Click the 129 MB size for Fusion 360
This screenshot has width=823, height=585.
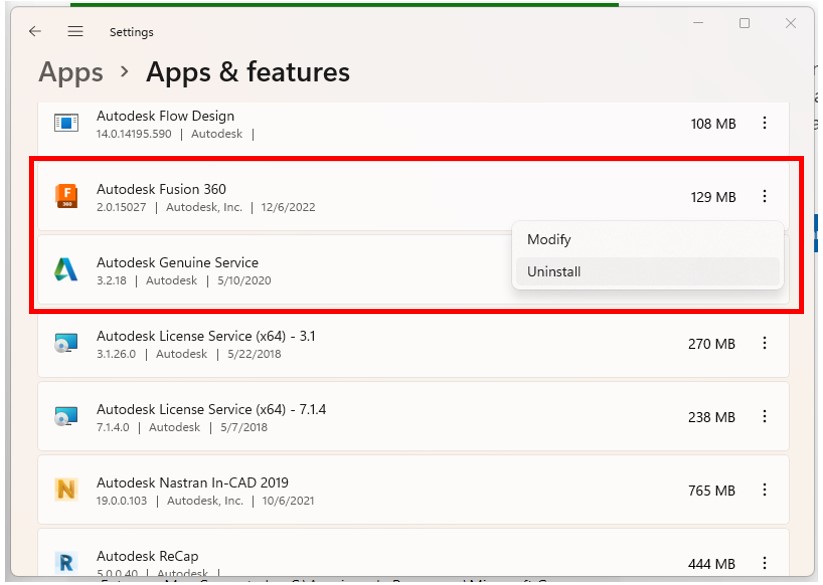click(713, 197)
